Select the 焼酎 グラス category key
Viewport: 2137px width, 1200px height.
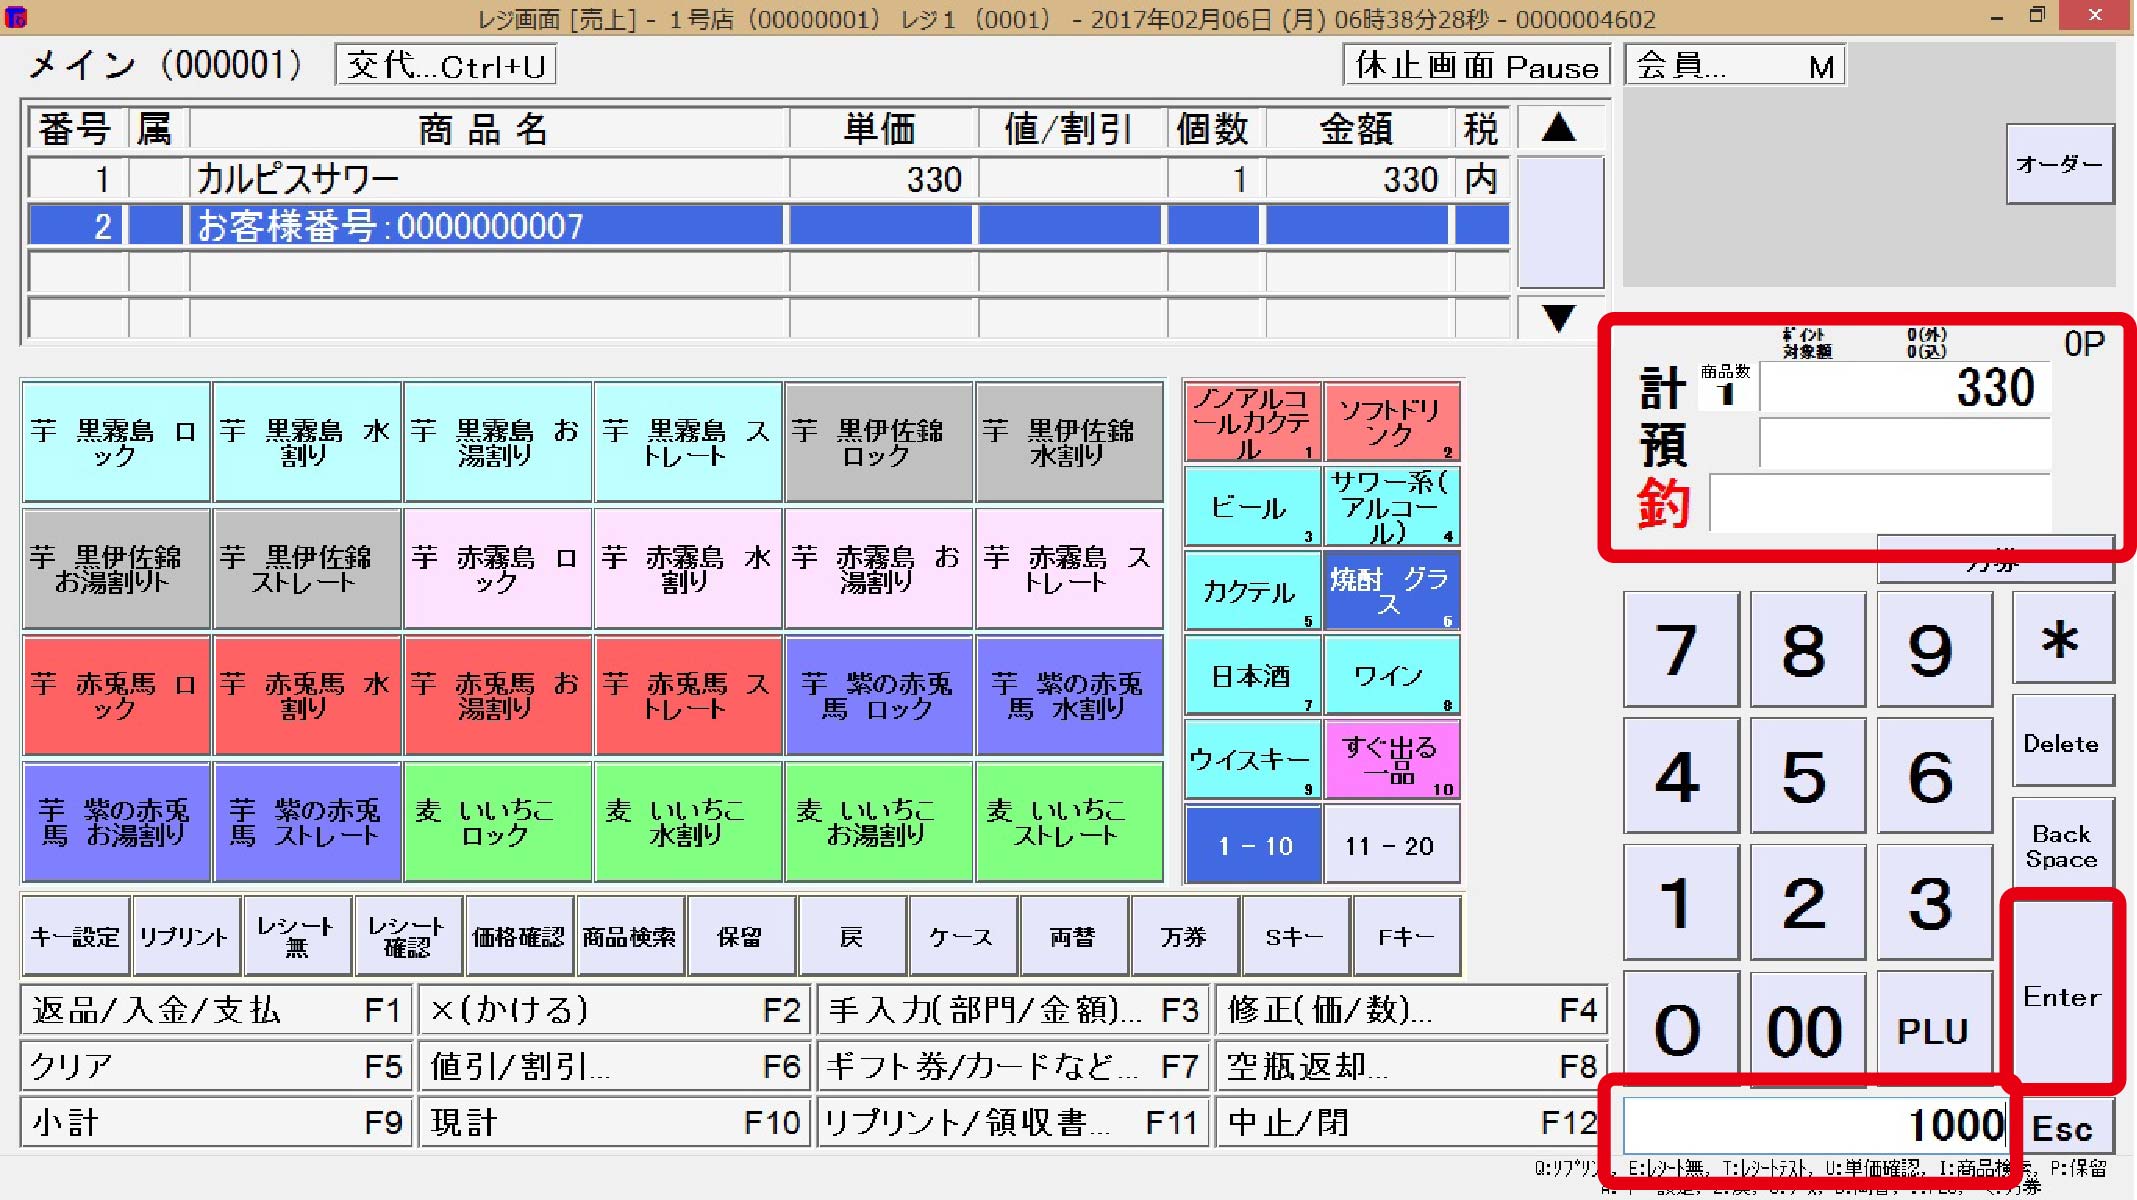click(x=1391, y=591)
